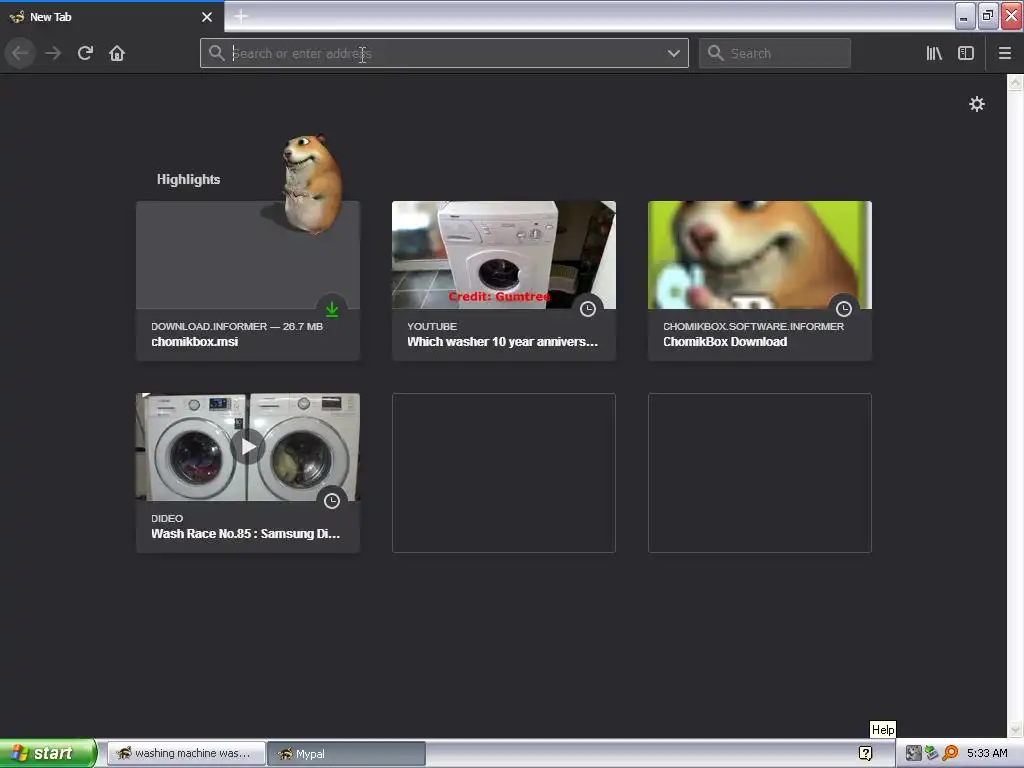Click the CHOMIKBOX.SOFTWARE.INFORMER source label
Image resolution: width=1024 pixels, height=768 pixels.
coord(754,327)
